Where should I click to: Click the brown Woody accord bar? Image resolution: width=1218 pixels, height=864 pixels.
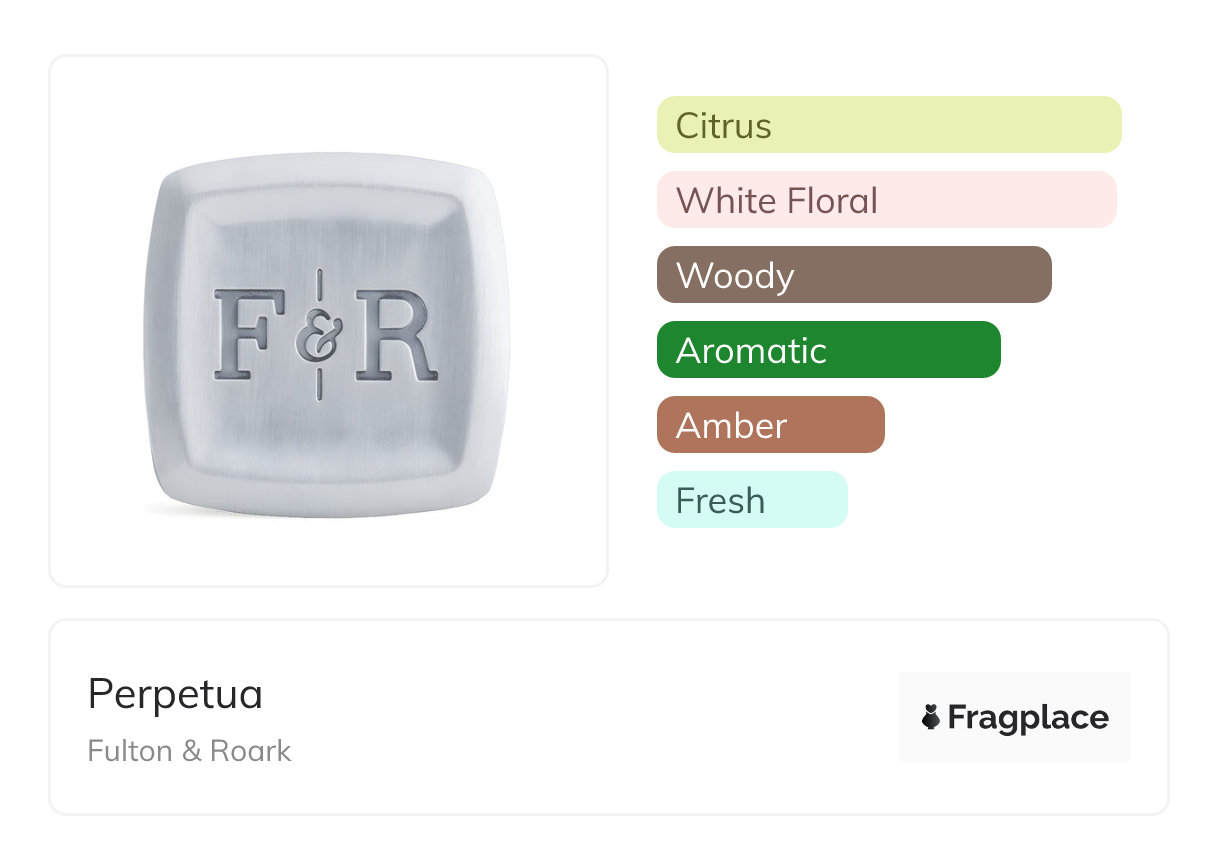click(x=854, y=275)
